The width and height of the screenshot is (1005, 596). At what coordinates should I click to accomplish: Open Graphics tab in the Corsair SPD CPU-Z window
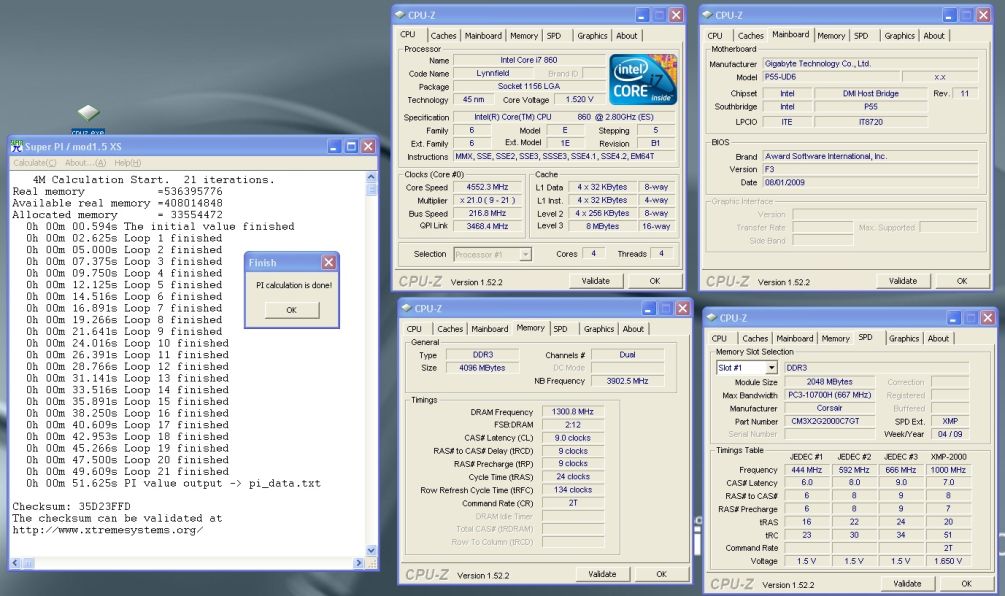904,338
